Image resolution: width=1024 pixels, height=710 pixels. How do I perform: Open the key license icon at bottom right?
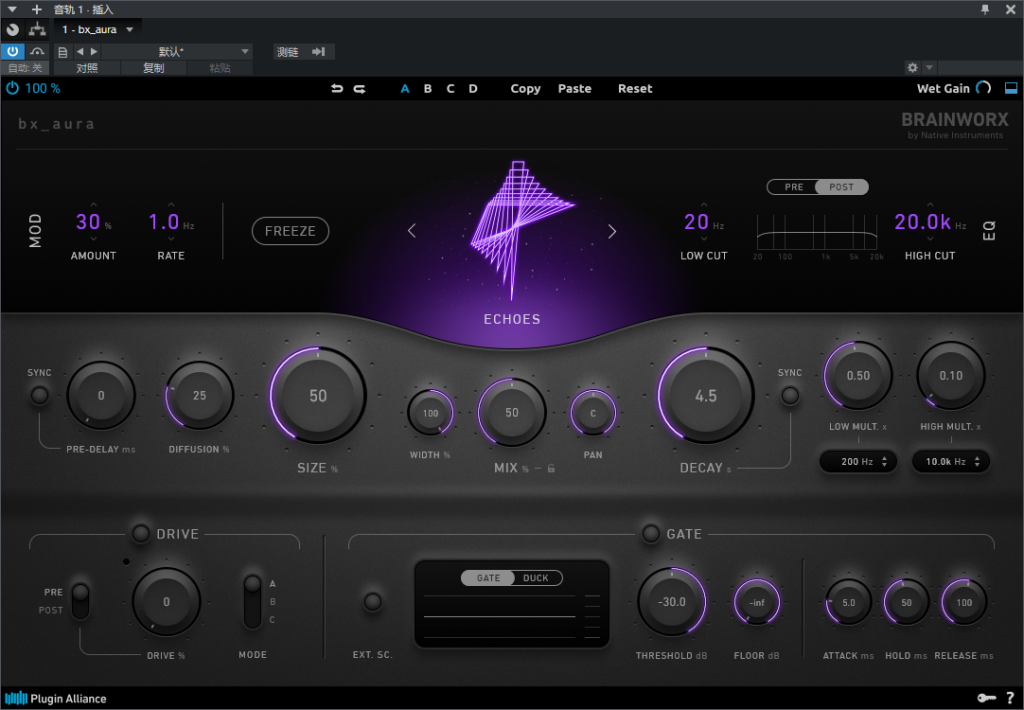point(986,698)
